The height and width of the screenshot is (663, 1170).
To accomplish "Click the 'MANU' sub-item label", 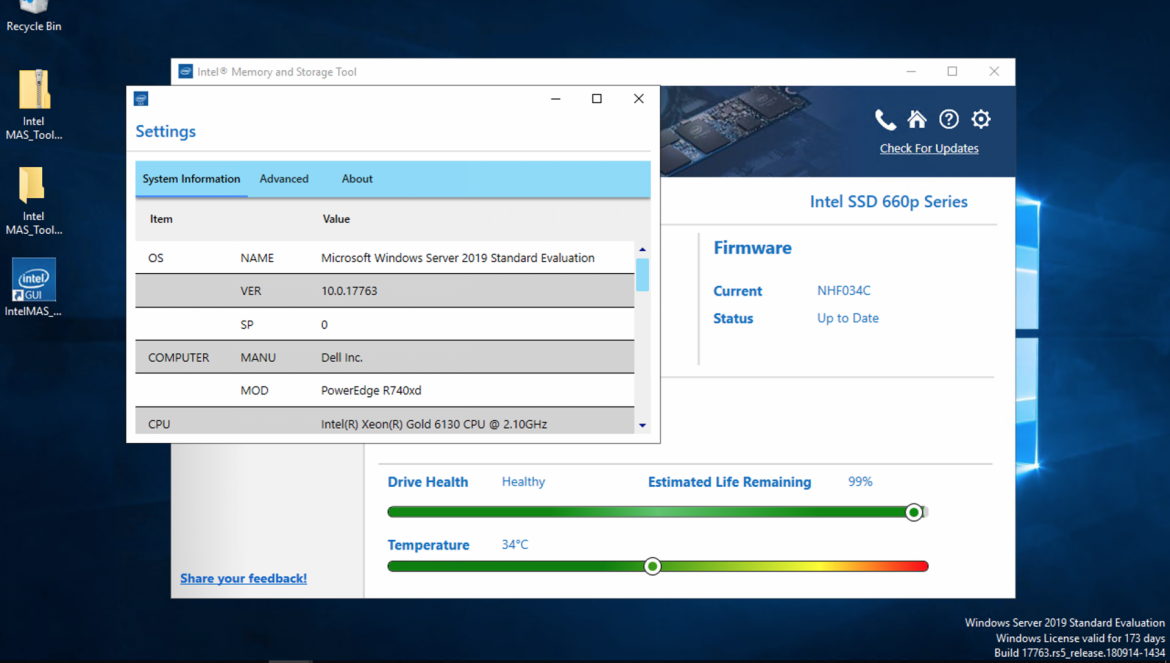I will (258, 357).
